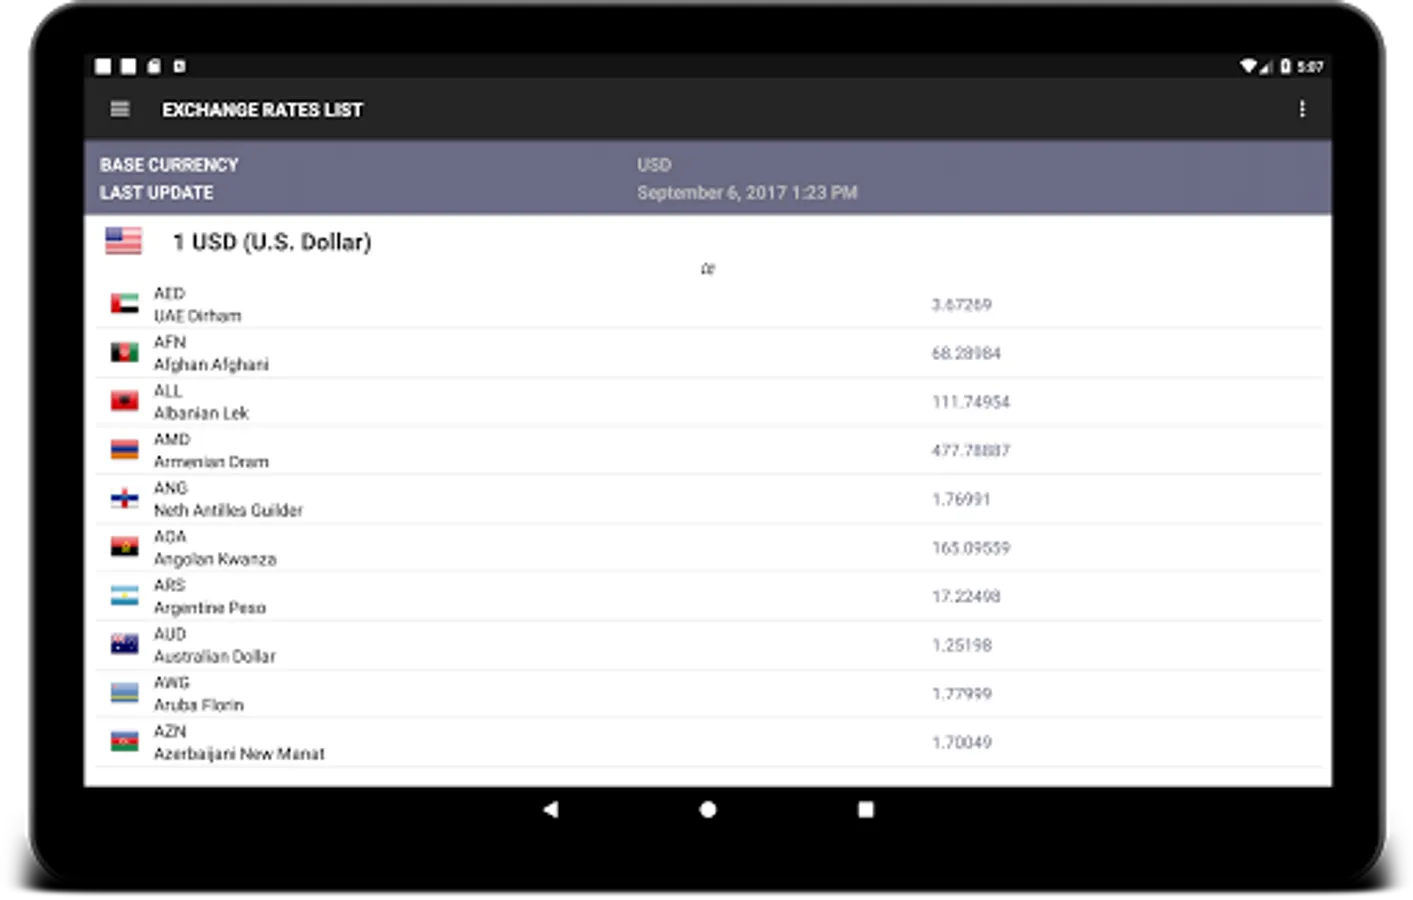The image size is (1413, 900).
Task: Click the 1.70049 exchange rate value
Action: click(x=962, y=742)
